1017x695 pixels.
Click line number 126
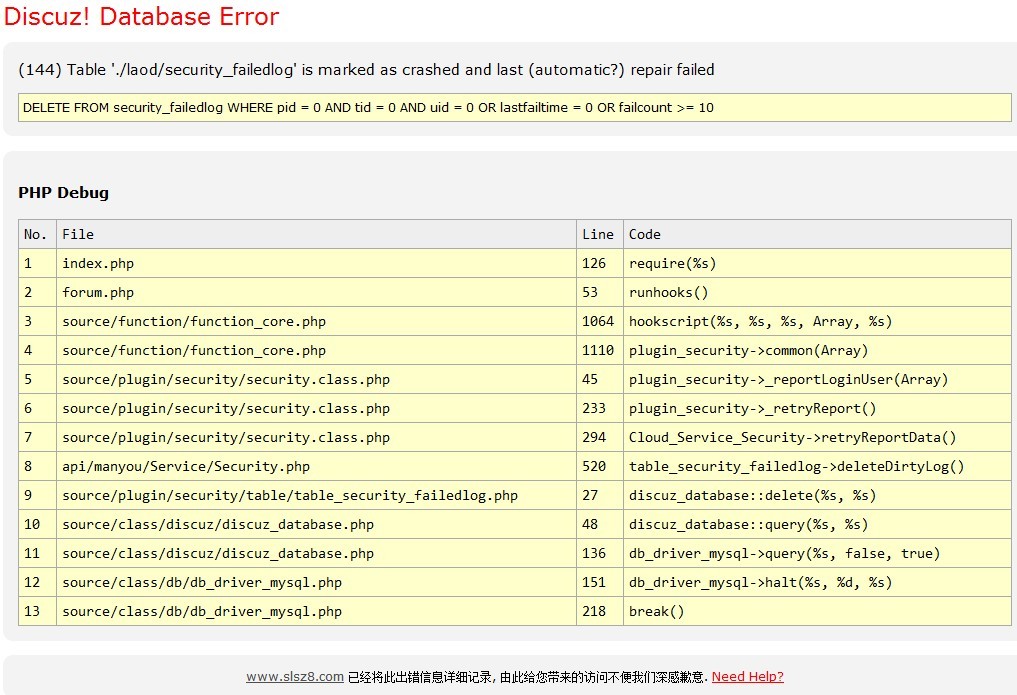pos(600,263)
